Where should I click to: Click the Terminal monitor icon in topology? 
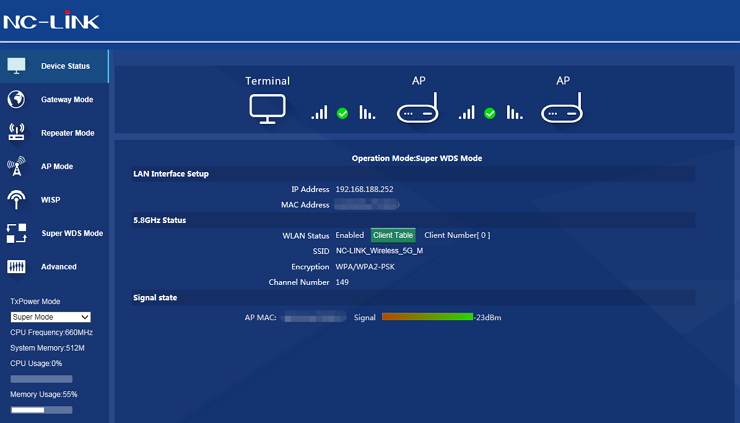(267, 109)
